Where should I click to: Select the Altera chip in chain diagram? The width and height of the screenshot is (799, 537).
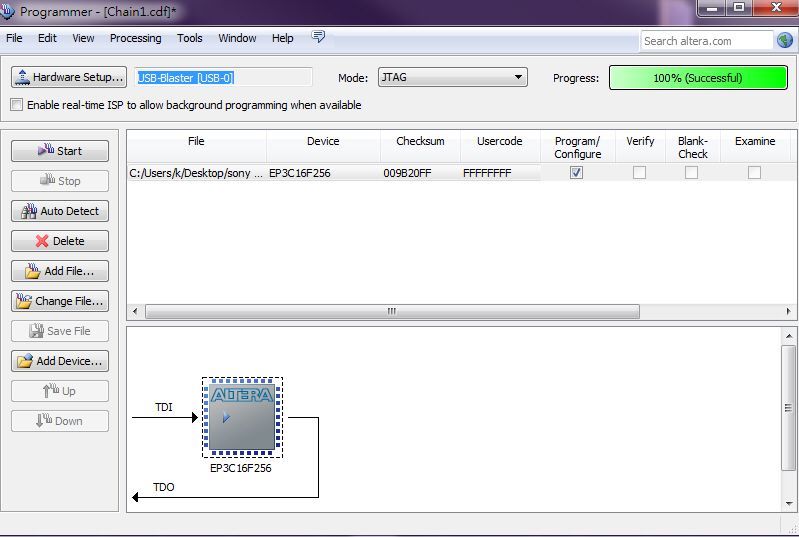(x=242, y=417)
